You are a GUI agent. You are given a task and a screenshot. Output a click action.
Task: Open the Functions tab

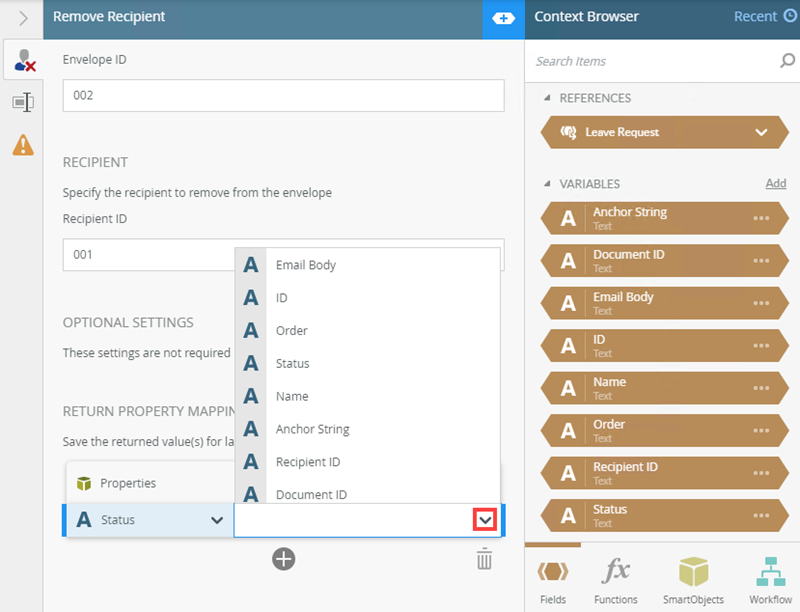[x=615, y=580]
